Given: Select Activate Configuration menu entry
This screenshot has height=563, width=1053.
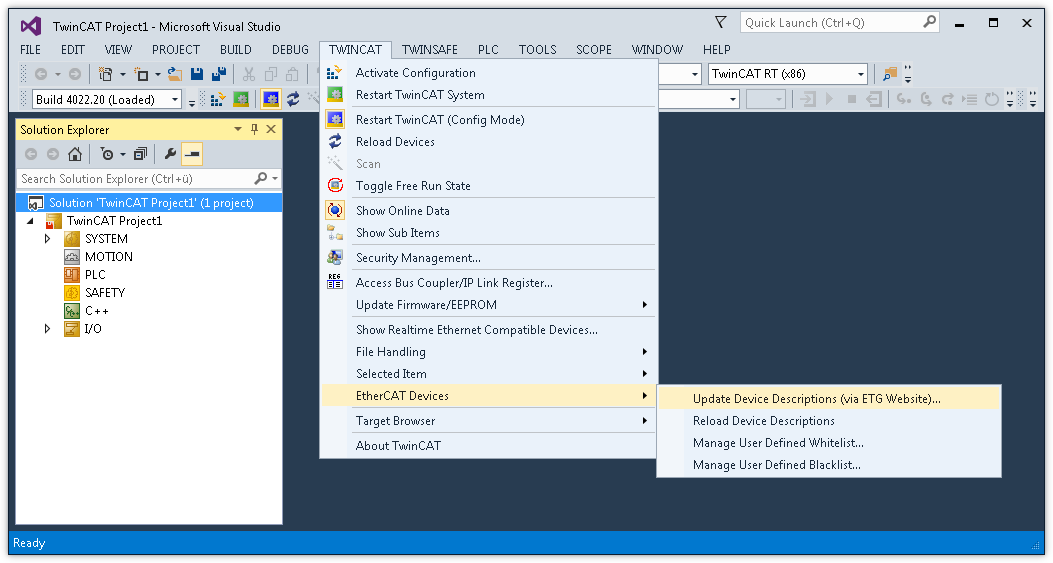Looking at the screenshot, I should (488, 73).
